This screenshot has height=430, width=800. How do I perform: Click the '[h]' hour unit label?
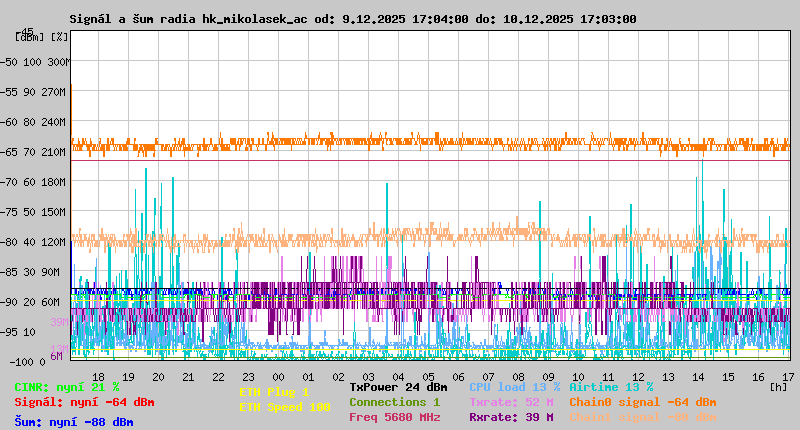tap(779, 387)
